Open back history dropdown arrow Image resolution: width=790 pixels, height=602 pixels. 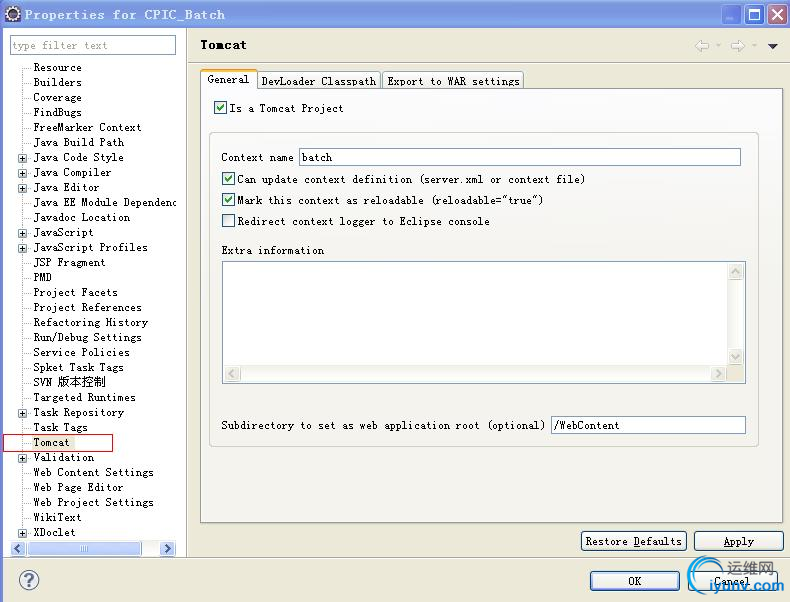pos(718,46)
